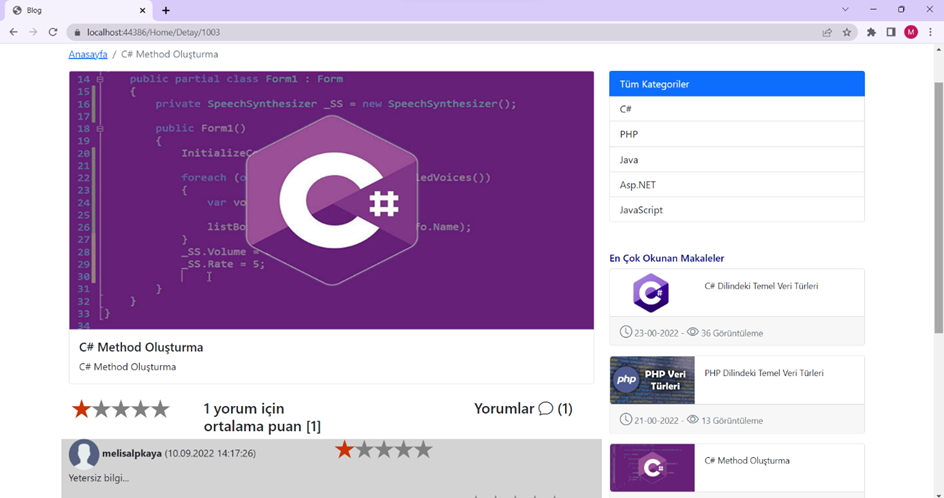This screenshot has width=944, height=498.
Task: Select the PHP category
Action: pos(737,134)
